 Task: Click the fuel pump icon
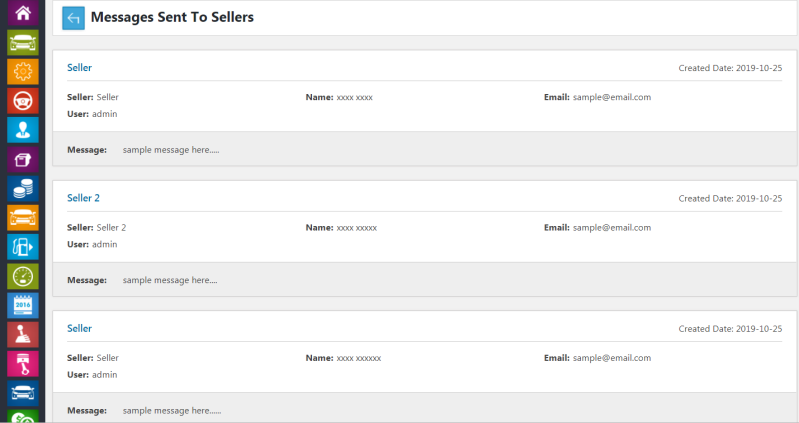coord(22,246)
